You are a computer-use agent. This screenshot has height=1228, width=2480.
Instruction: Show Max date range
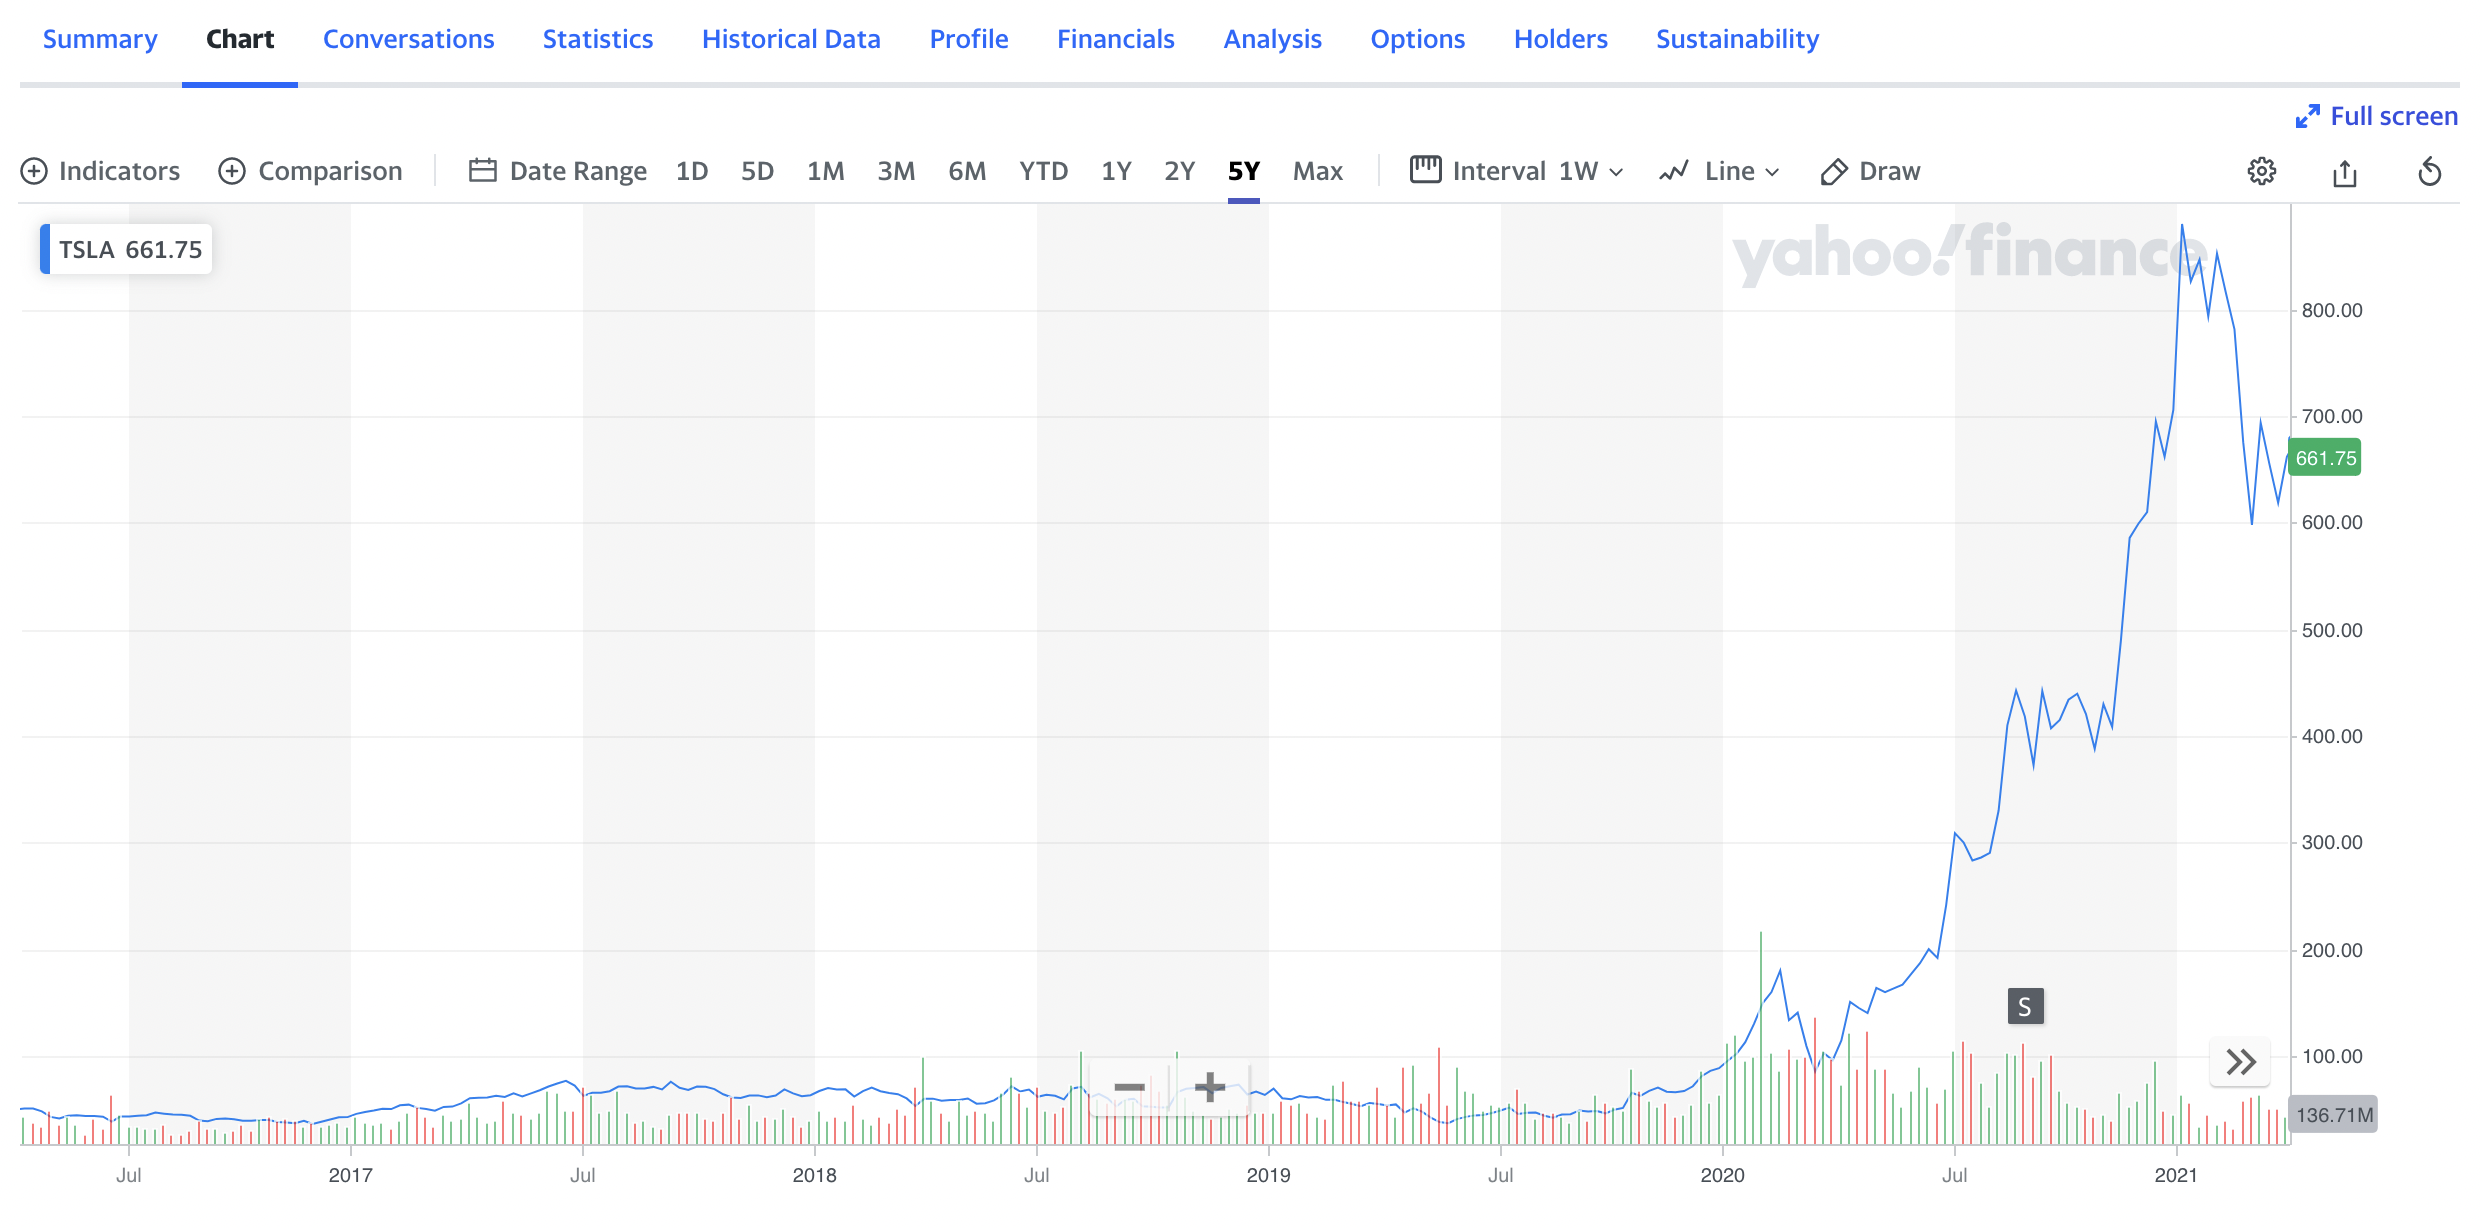click(1318, 171)
